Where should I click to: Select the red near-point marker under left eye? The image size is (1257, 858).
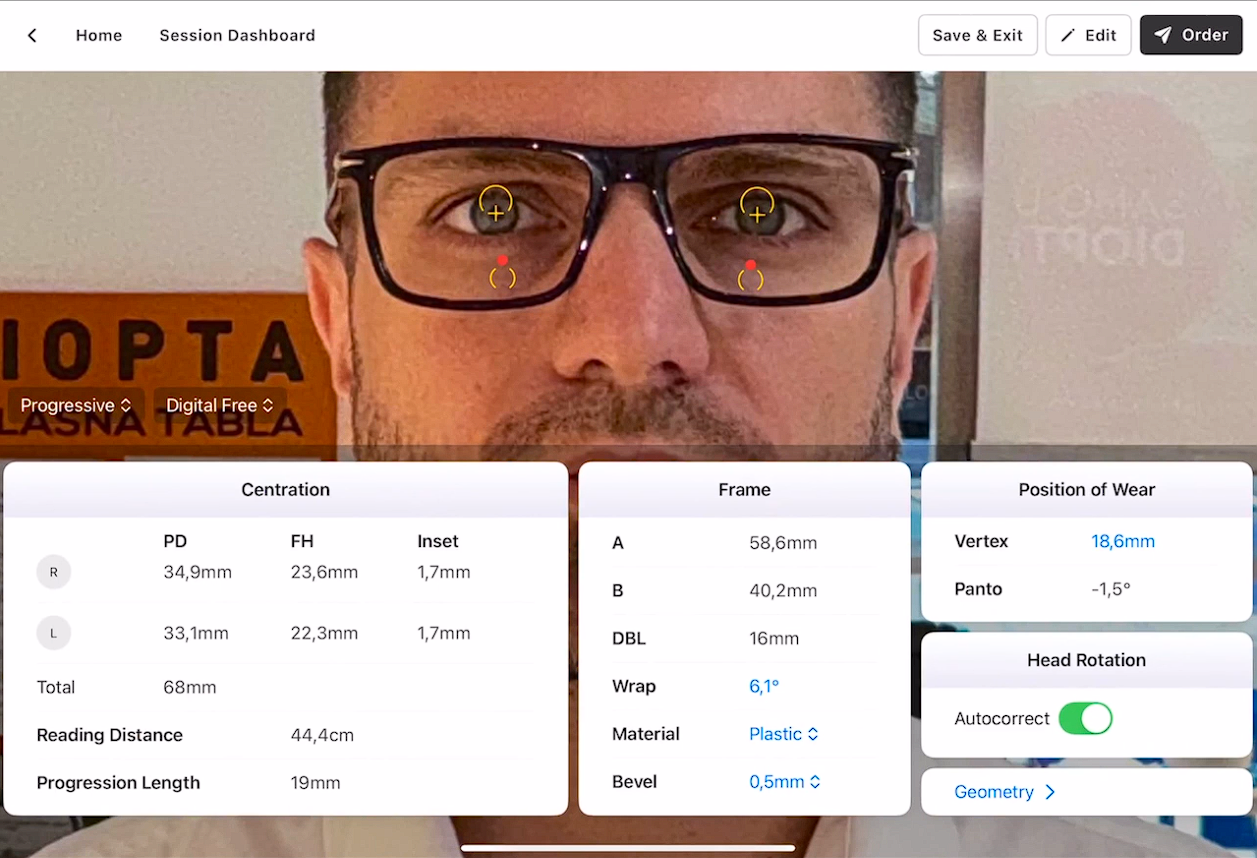coord(750,265)
